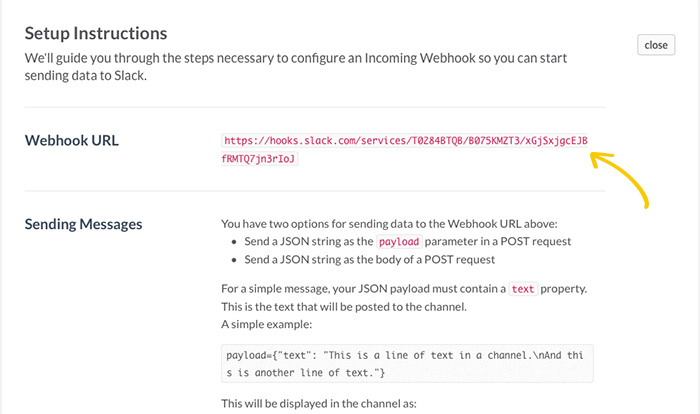The height and width of the screenshot is (414, 700).
Task: Click second line of example code 's is another line'
Action: tap(305, 373)
